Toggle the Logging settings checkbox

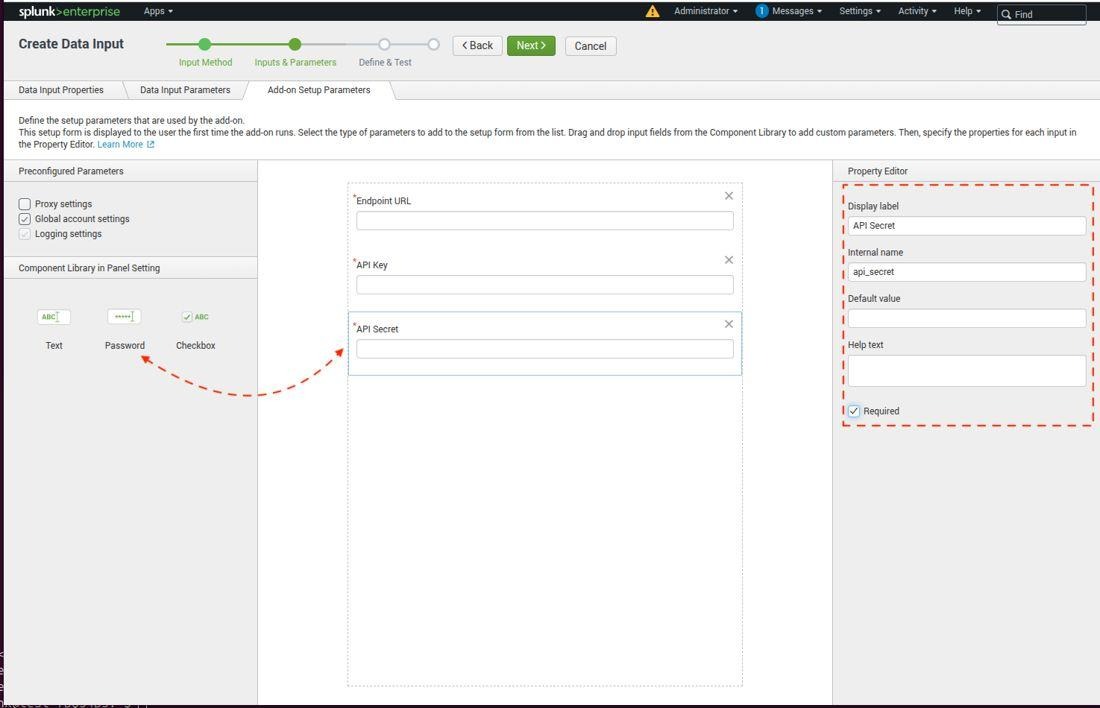tap(25, 234)
